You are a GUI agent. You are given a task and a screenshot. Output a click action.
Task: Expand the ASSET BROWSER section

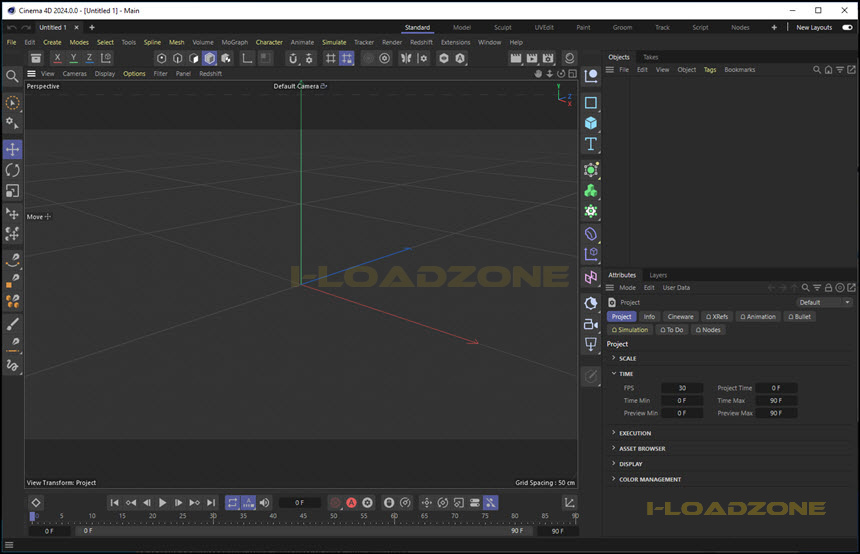point(642,449)
